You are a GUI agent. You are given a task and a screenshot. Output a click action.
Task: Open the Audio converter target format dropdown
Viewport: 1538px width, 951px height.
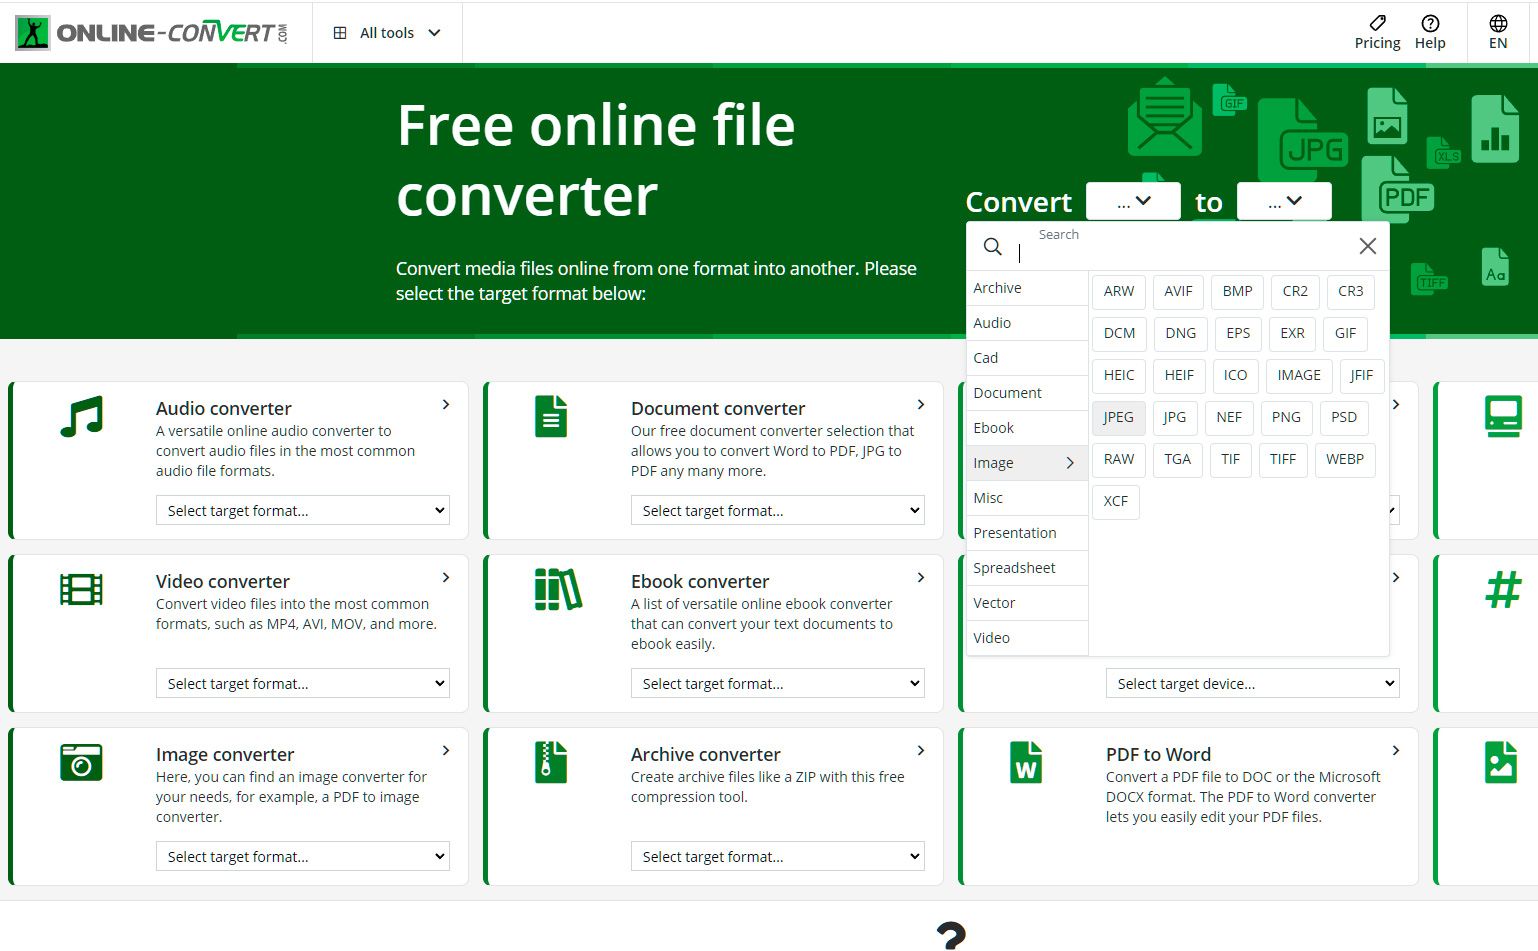click(302, 510)
